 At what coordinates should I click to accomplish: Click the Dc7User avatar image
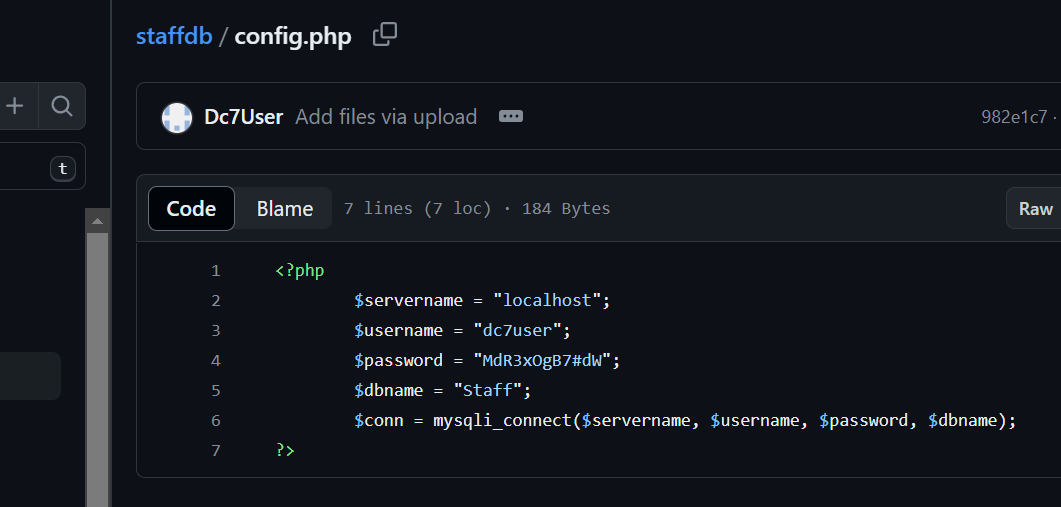(x=177, y=118)
